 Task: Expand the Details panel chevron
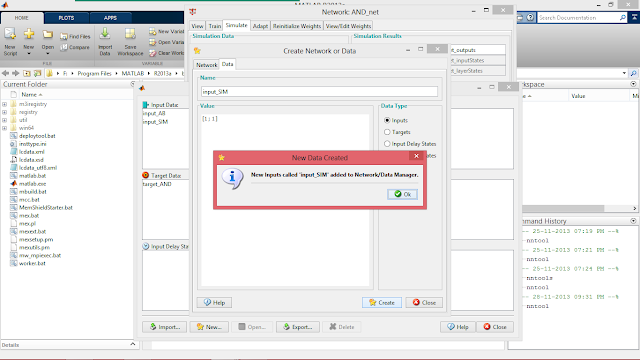coord(133,344)
